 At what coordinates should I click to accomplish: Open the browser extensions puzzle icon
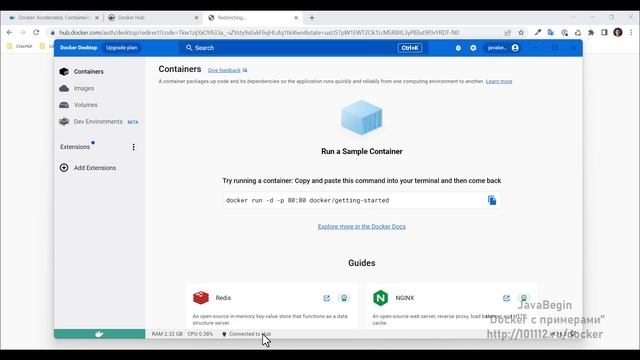[x=591, y=33]
